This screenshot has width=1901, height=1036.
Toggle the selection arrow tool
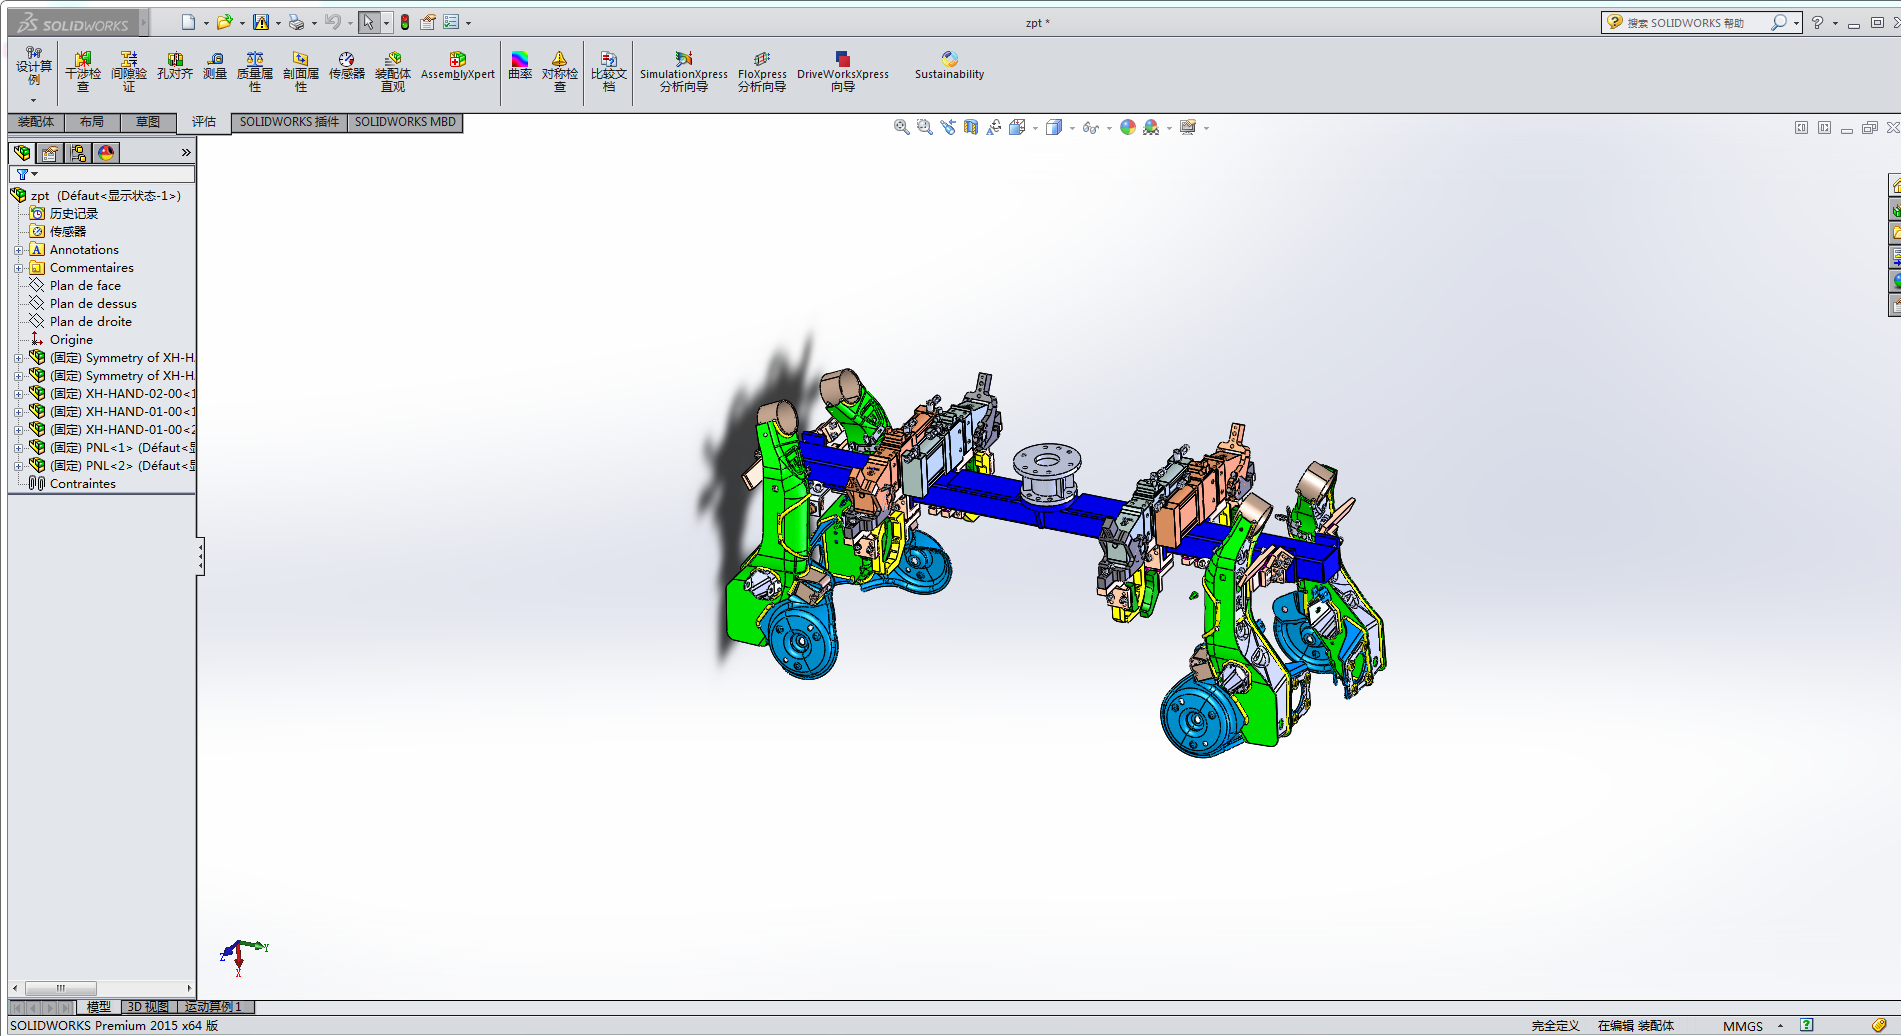[x=369, y=22]
